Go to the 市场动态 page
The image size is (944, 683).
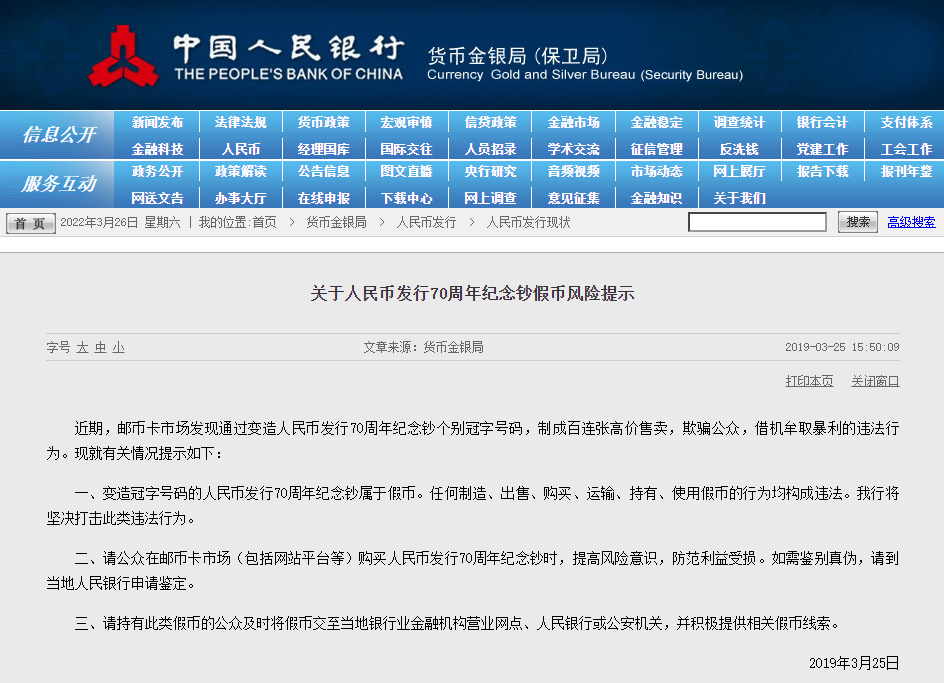tap(656, 171)
